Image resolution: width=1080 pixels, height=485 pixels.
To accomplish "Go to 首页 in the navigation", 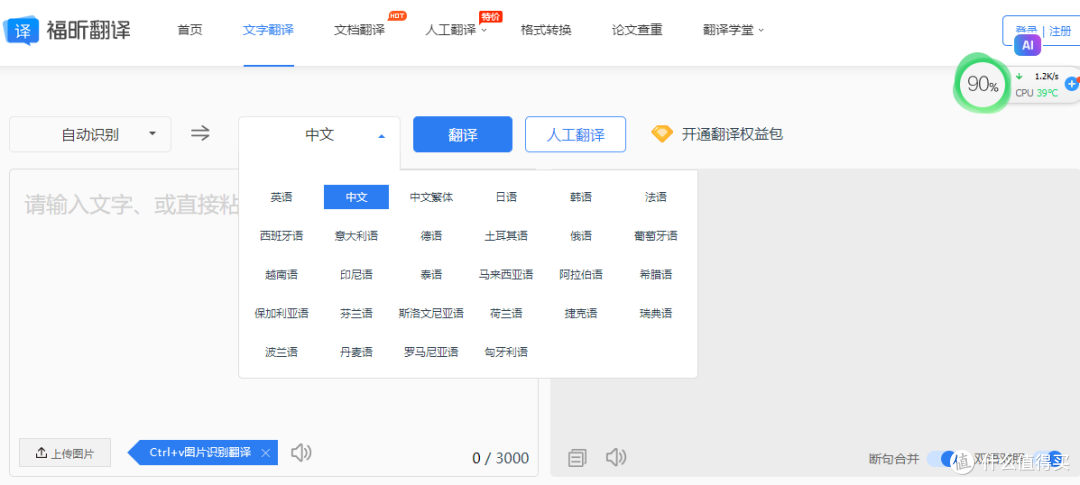I will point(190,30).
